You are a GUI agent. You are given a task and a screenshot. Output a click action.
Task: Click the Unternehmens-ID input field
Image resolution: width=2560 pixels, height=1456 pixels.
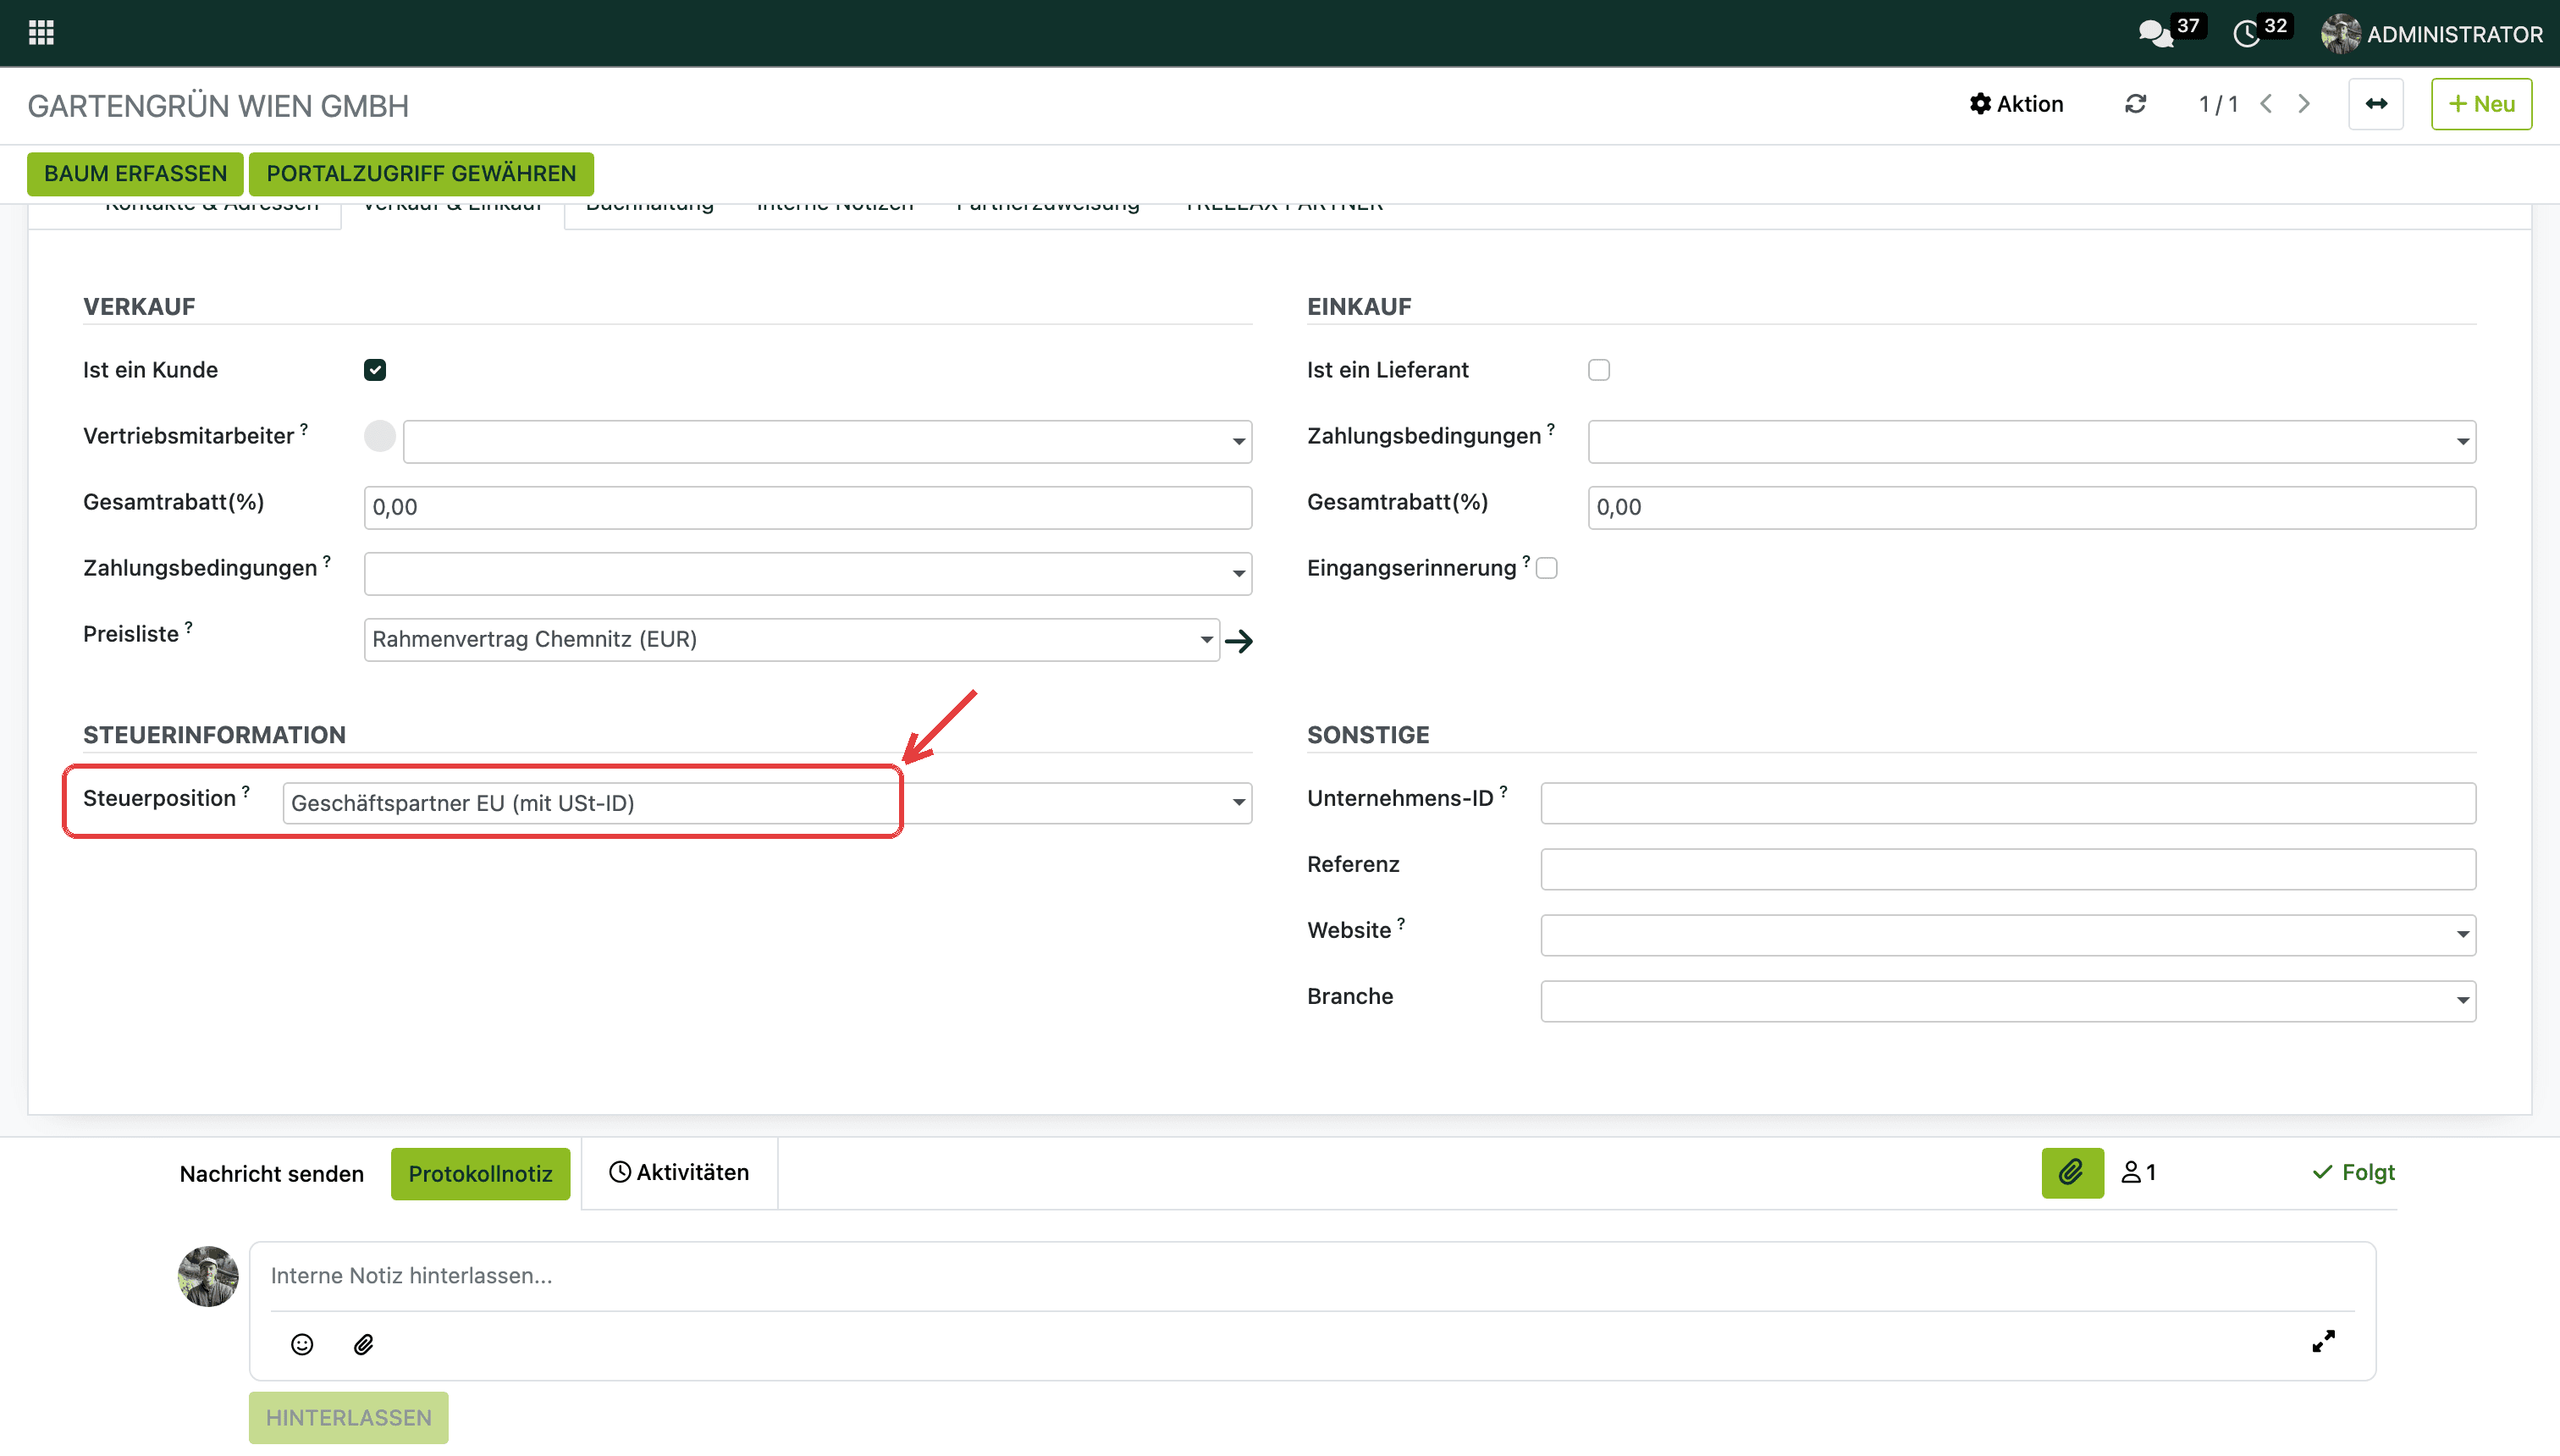click(x=2008, y=803)
